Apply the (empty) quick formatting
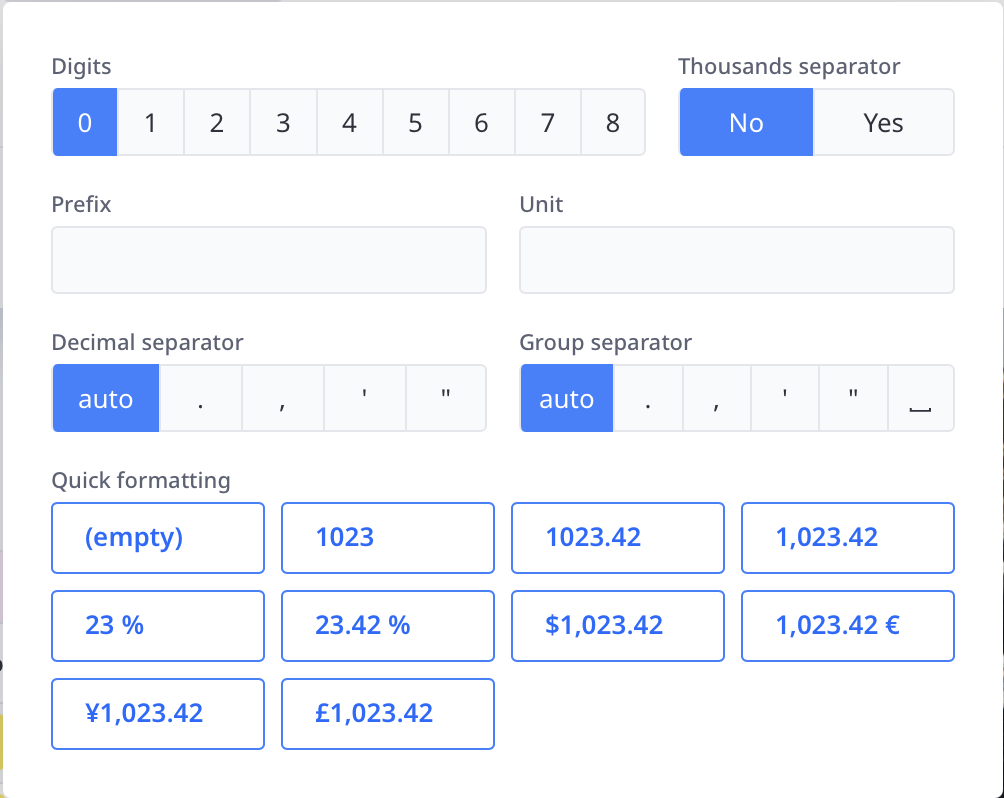The height and width of the screenshot is (798, 1004). coord(158,537)
